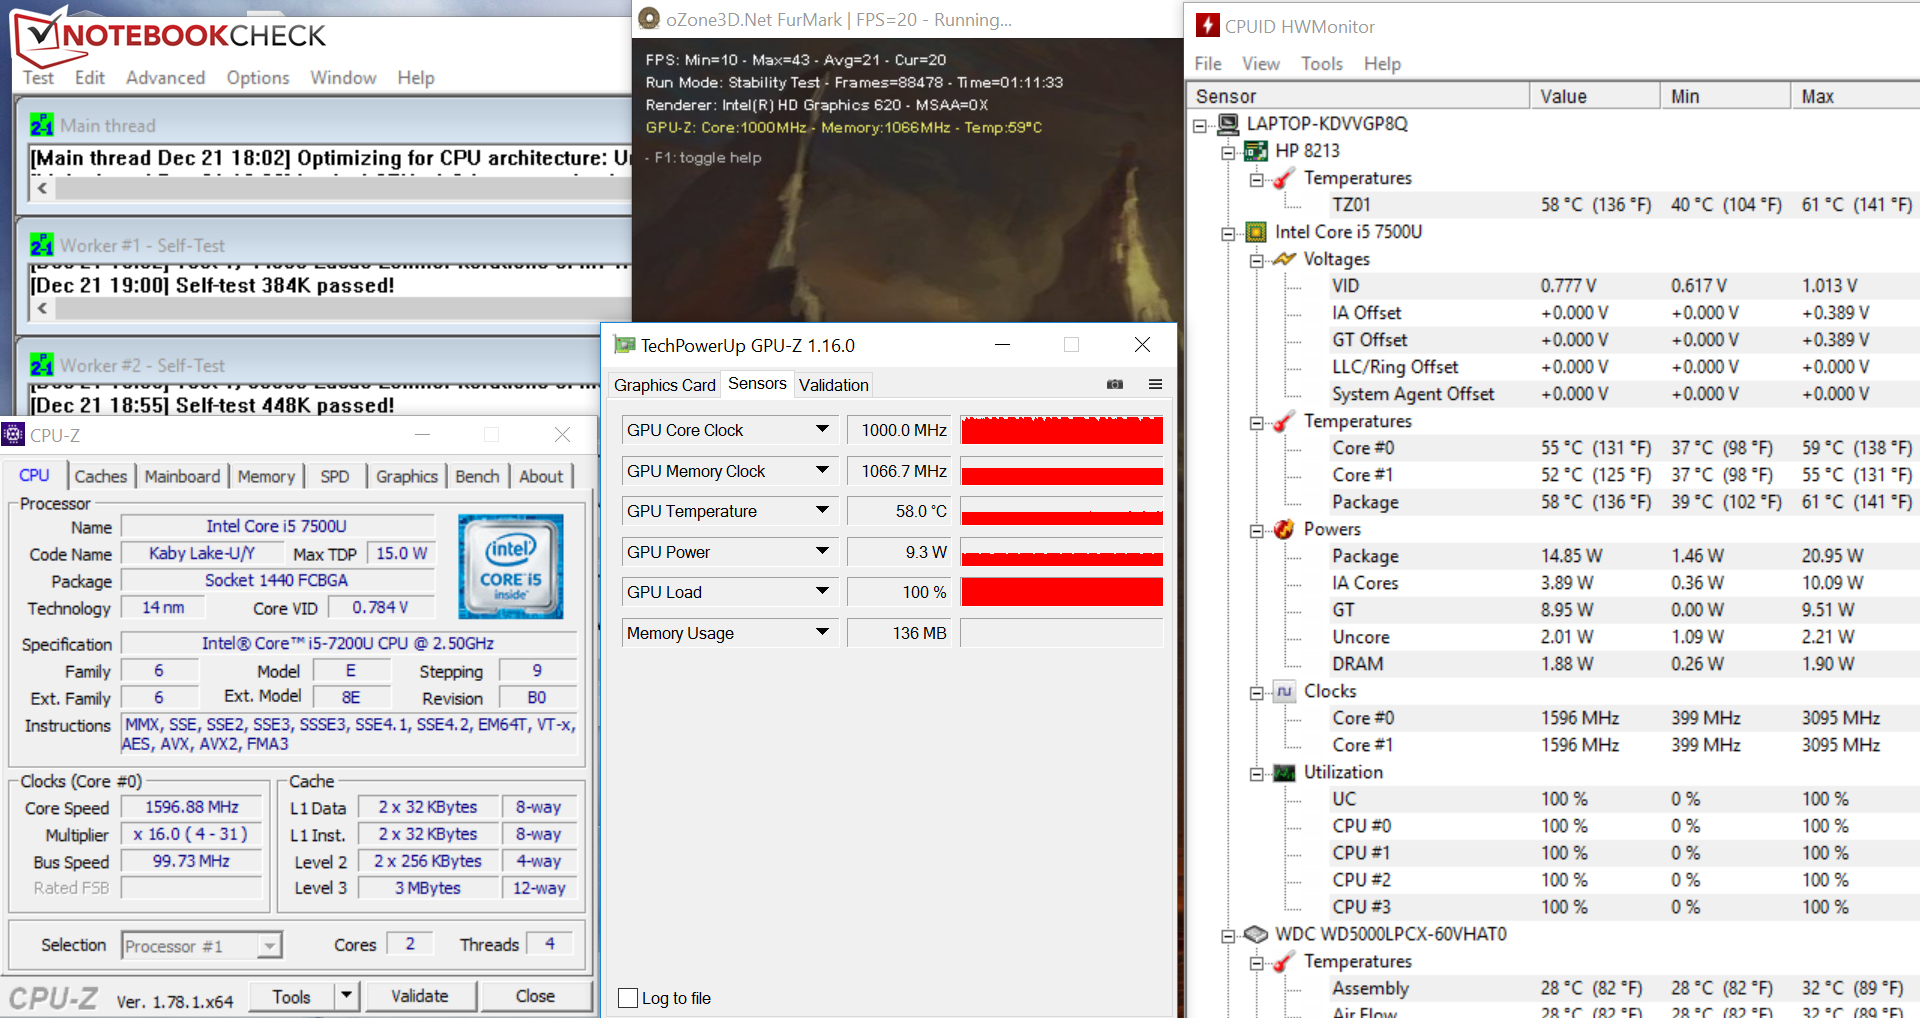Screen dimensions: 1920x1018
Task: Click the FurMark window title icon
Action: (x=649, y=19)
